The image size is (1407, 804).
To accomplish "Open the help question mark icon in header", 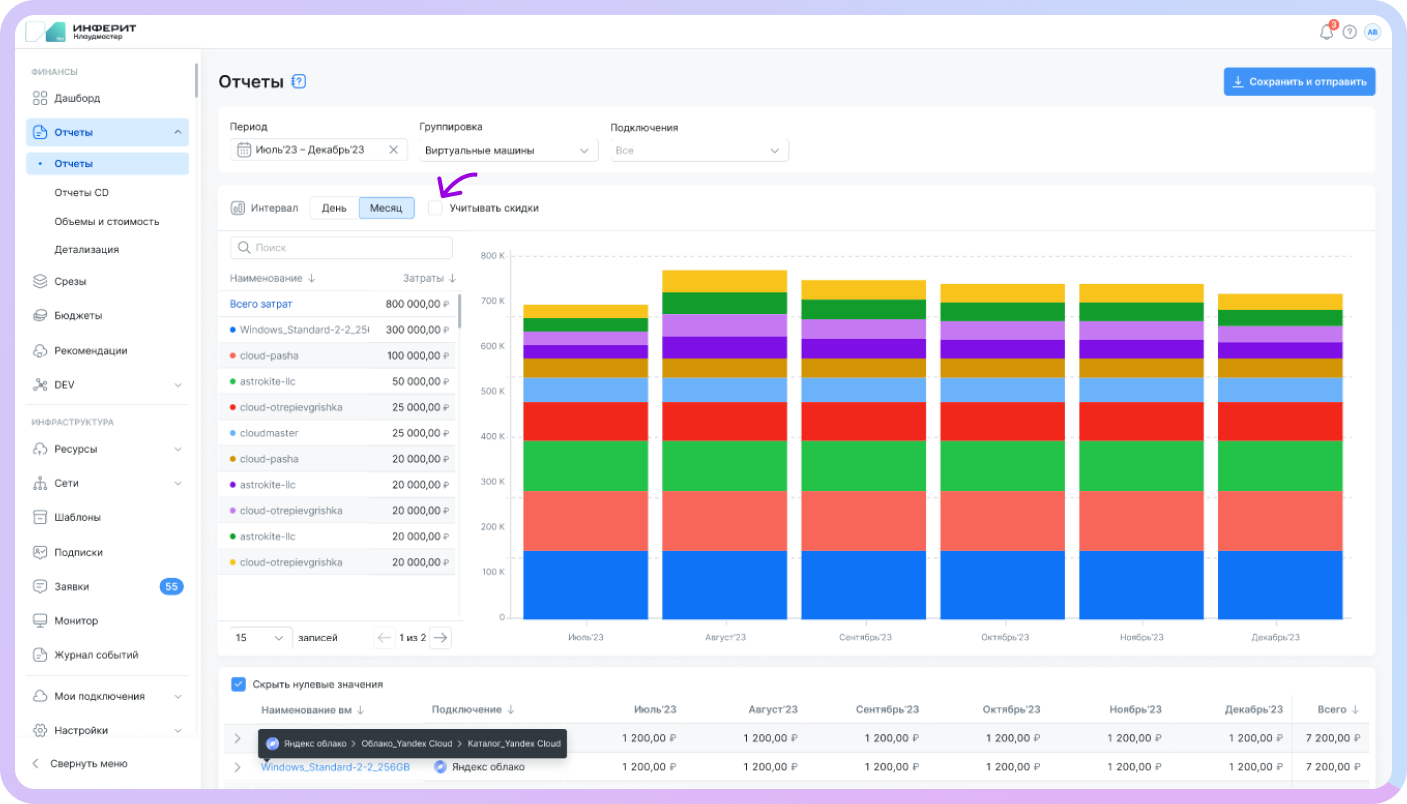I will click(x=1349, y=32).
